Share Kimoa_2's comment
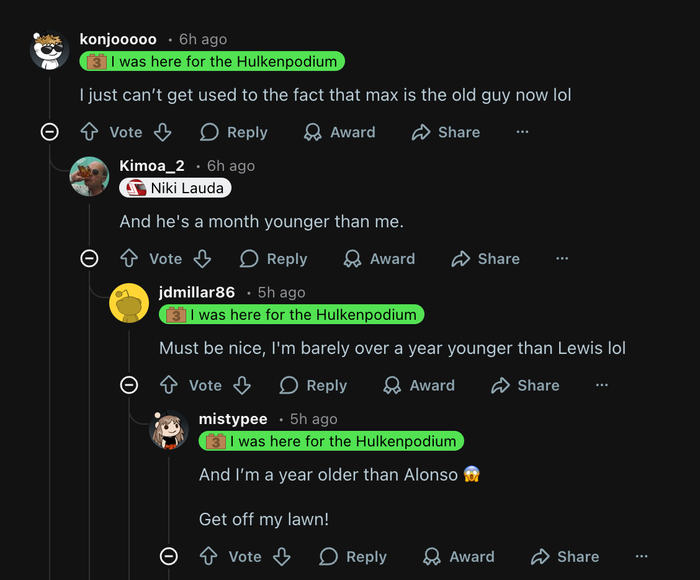Image resolution: width=700 pixels, height=580 pixels. click(x=485, y=258)
